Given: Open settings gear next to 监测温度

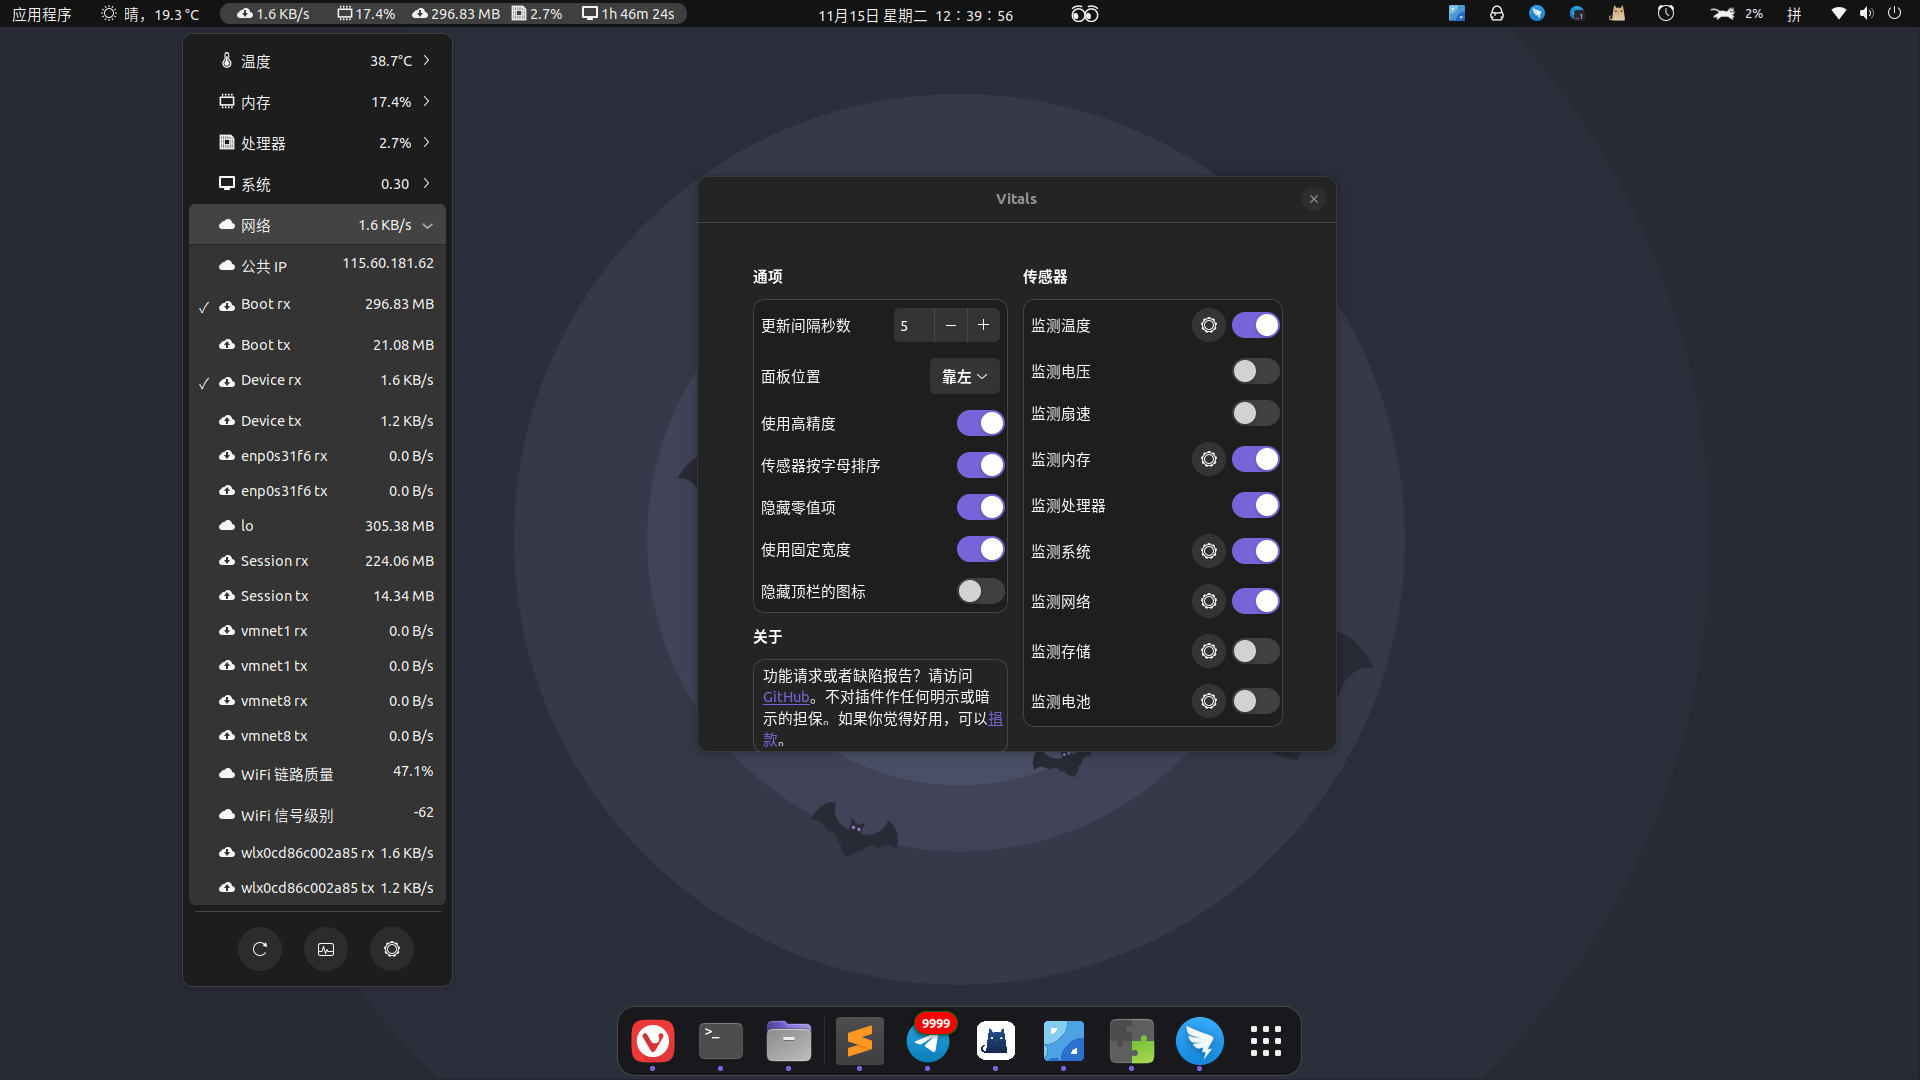Looking at the screenshot, I should 1208,325.
